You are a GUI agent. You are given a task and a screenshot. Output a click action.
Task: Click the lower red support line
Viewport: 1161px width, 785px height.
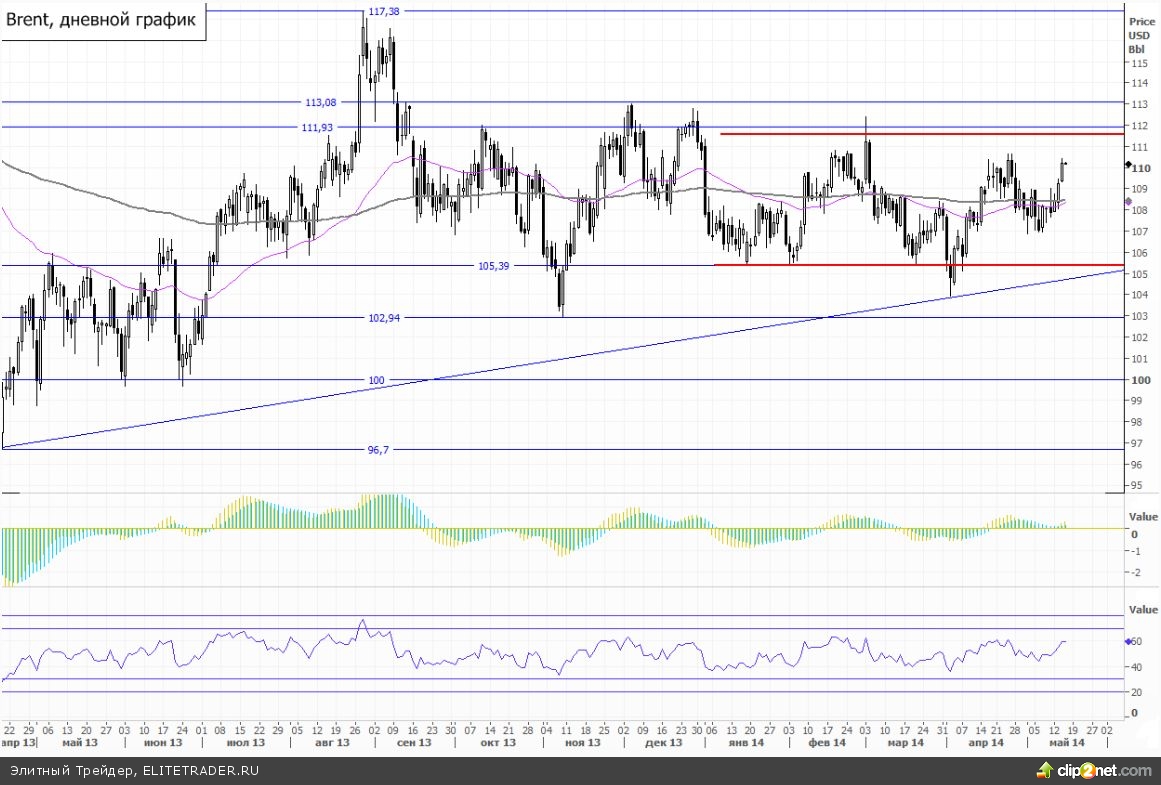920,265
